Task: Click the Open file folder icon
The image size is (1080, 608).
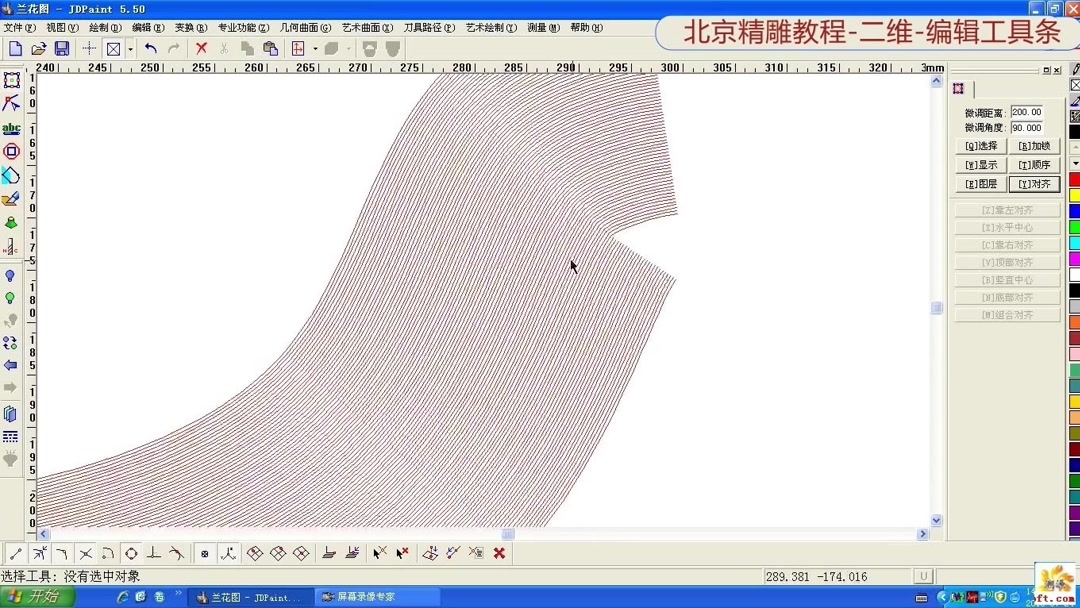Action: click(x=39, y=48)
